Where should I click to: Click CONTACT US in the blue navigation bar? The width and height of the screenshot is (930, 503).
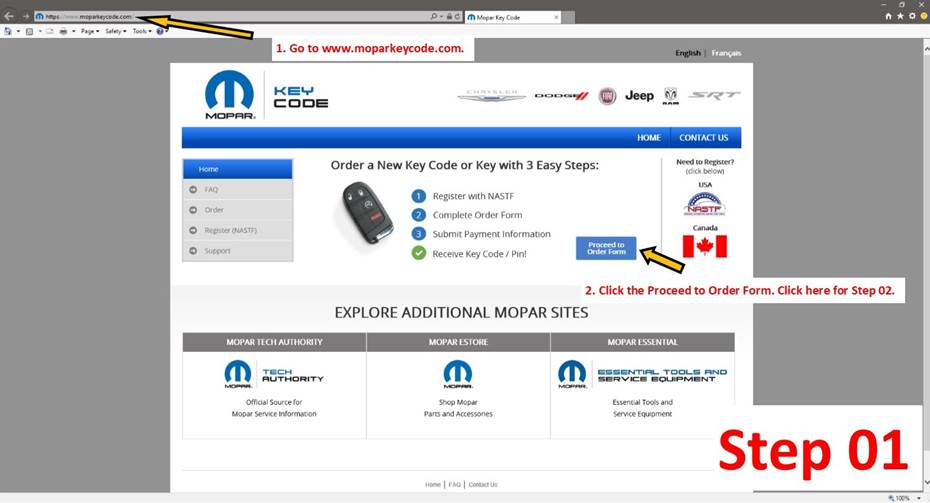[703, 138]
